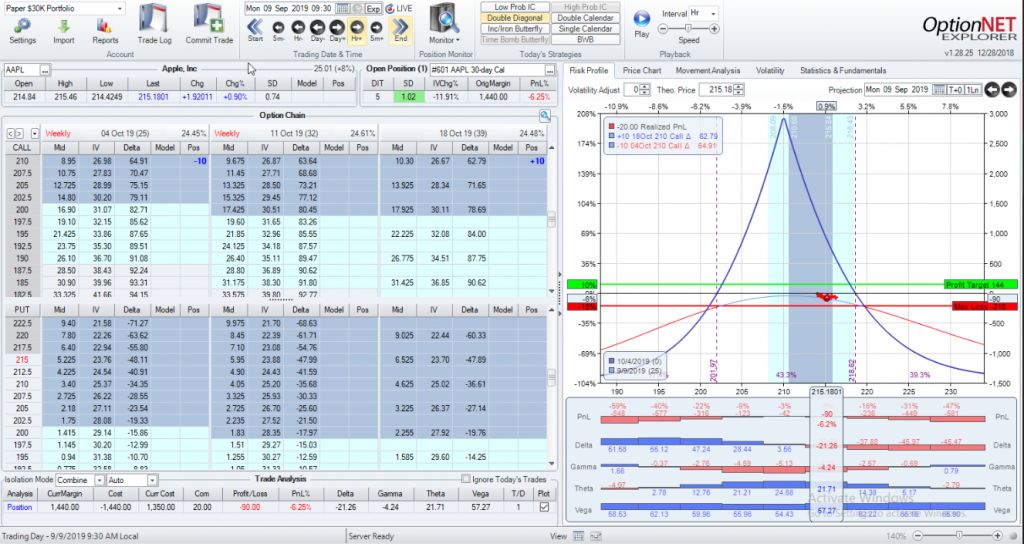Image resolution: width=1024 pixels, height=544 pixels.
Task: Click the Option Chain magnifier icon
Action: coord(545,116)
